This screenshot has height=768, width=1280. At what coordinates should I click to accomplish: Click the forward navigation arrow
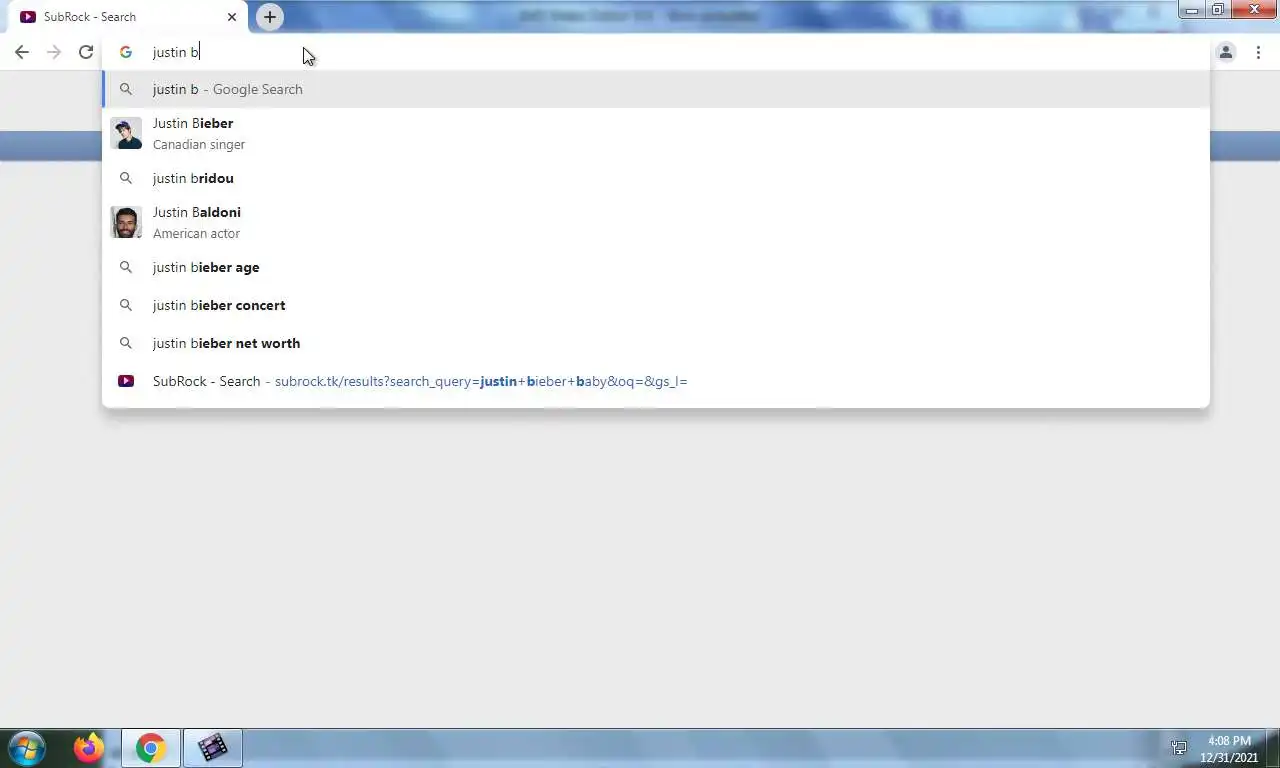(x=54, y=52)
